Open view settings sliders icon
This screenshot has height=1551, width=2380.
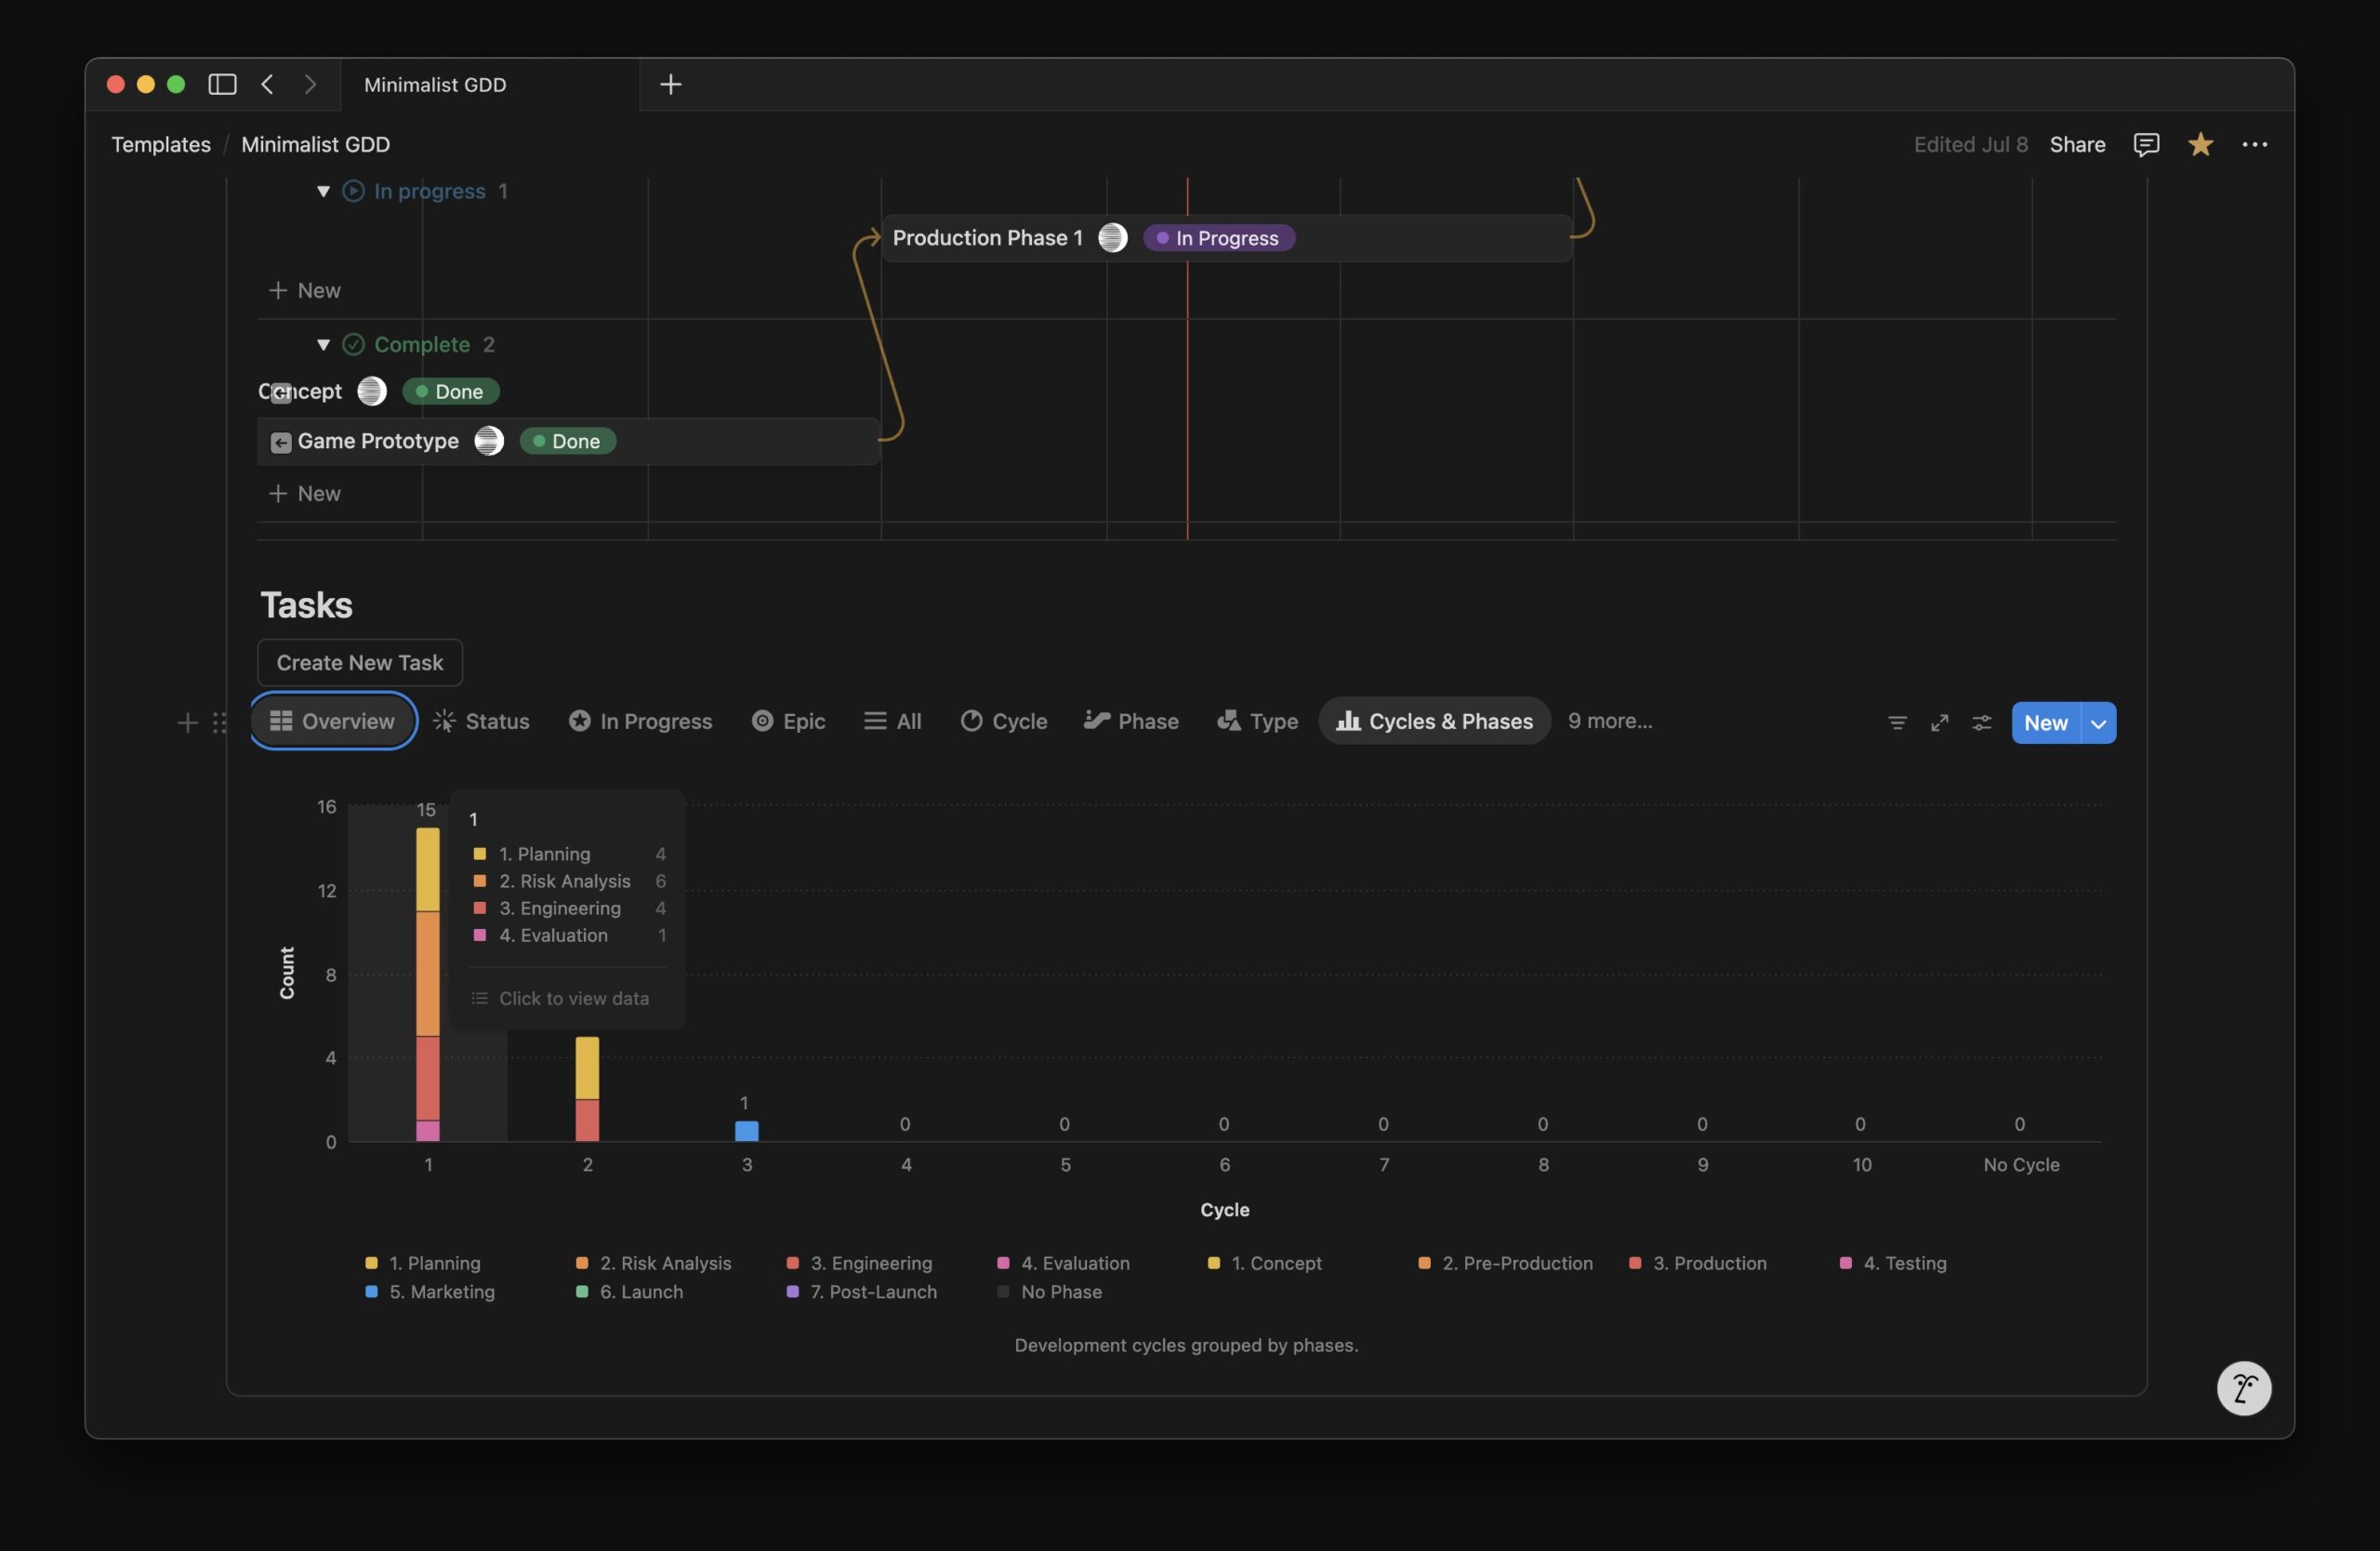click(1981, 722)
